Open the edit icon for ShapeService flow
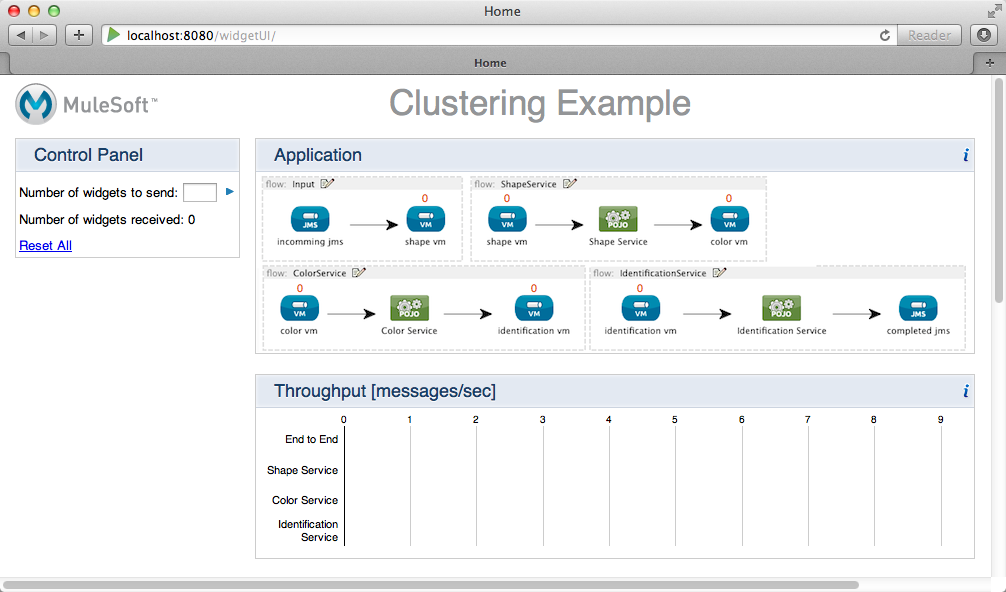 pyautogui.click(x=570, y=184)
